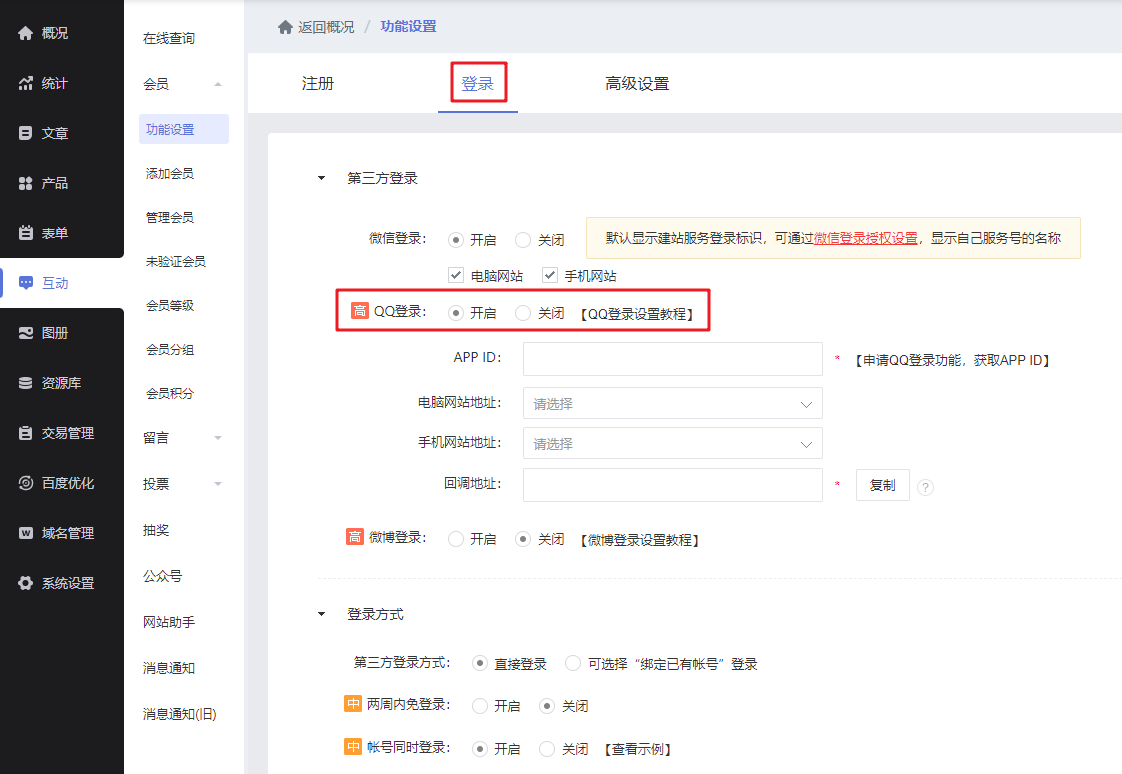Click the 产品 grid icon
1122x774 pixels.
point(26,183)
